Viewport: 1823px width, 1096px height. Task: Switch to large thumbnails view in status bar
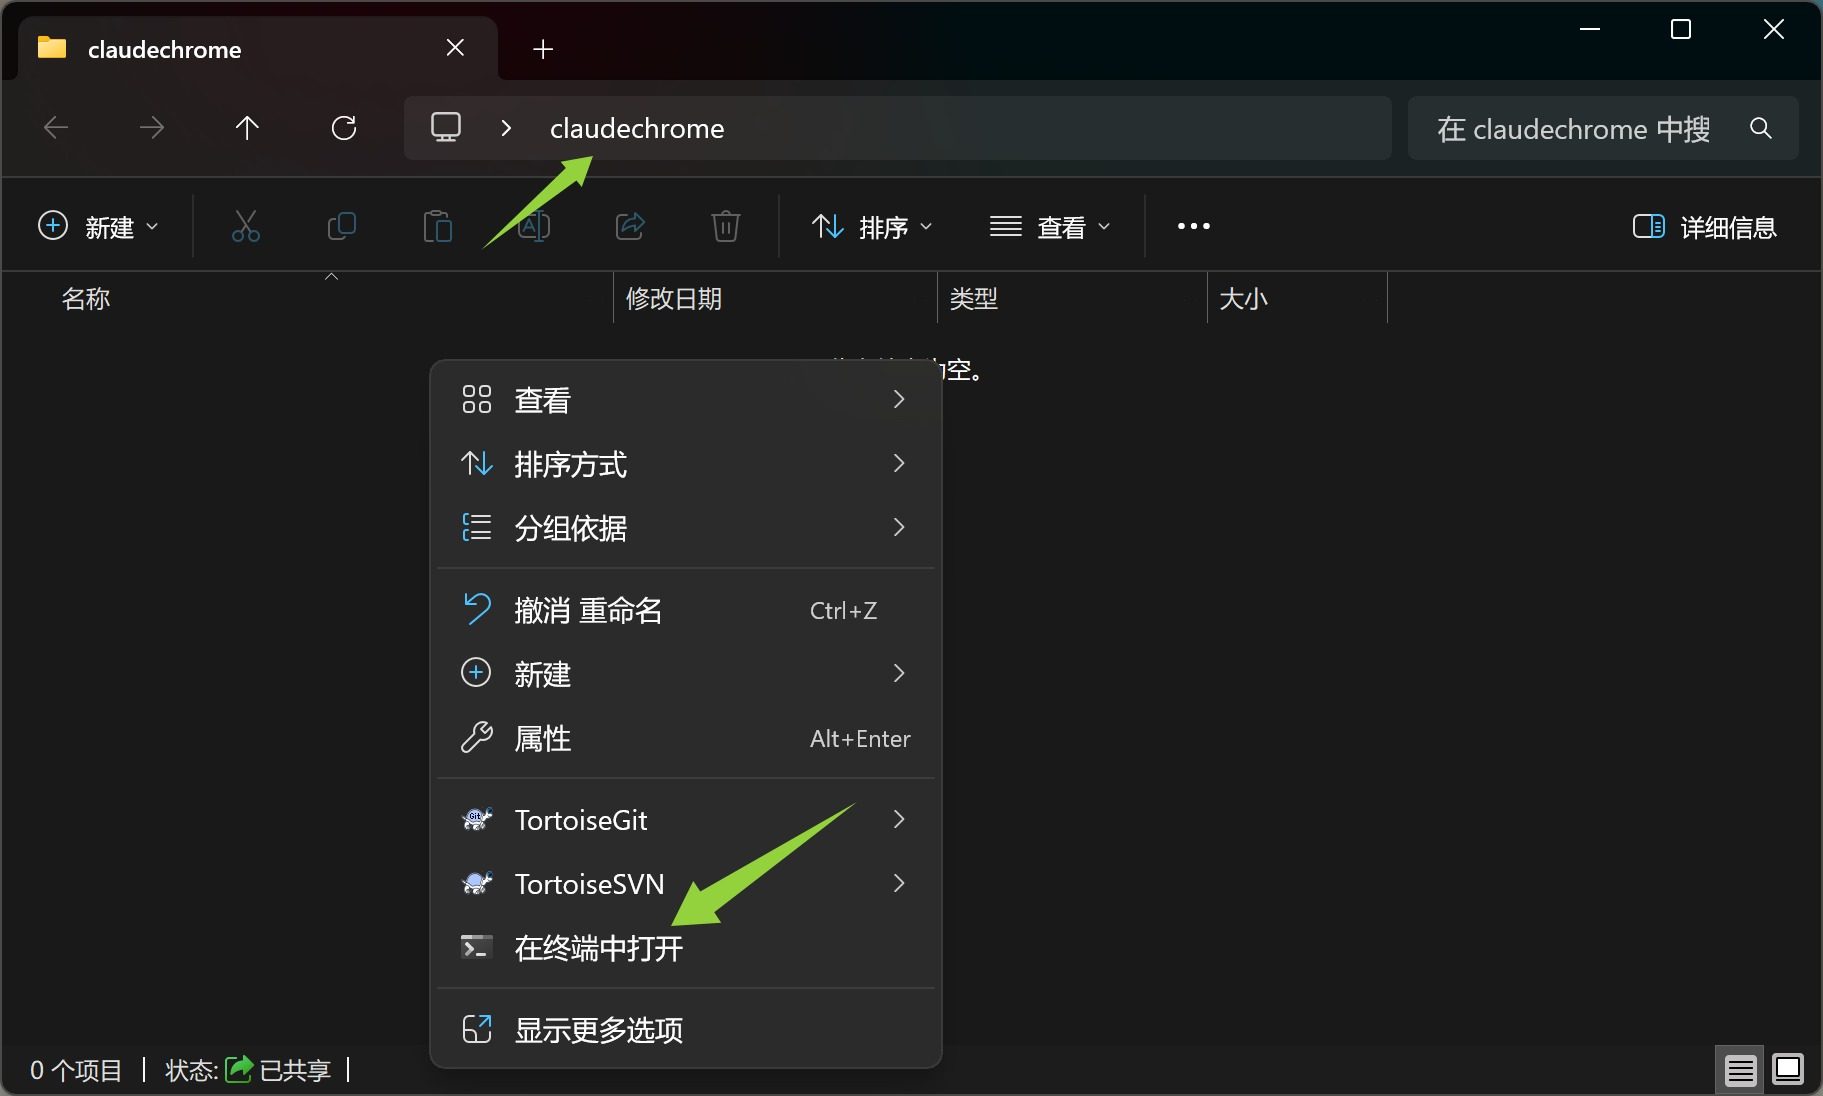point(1788,1071)
